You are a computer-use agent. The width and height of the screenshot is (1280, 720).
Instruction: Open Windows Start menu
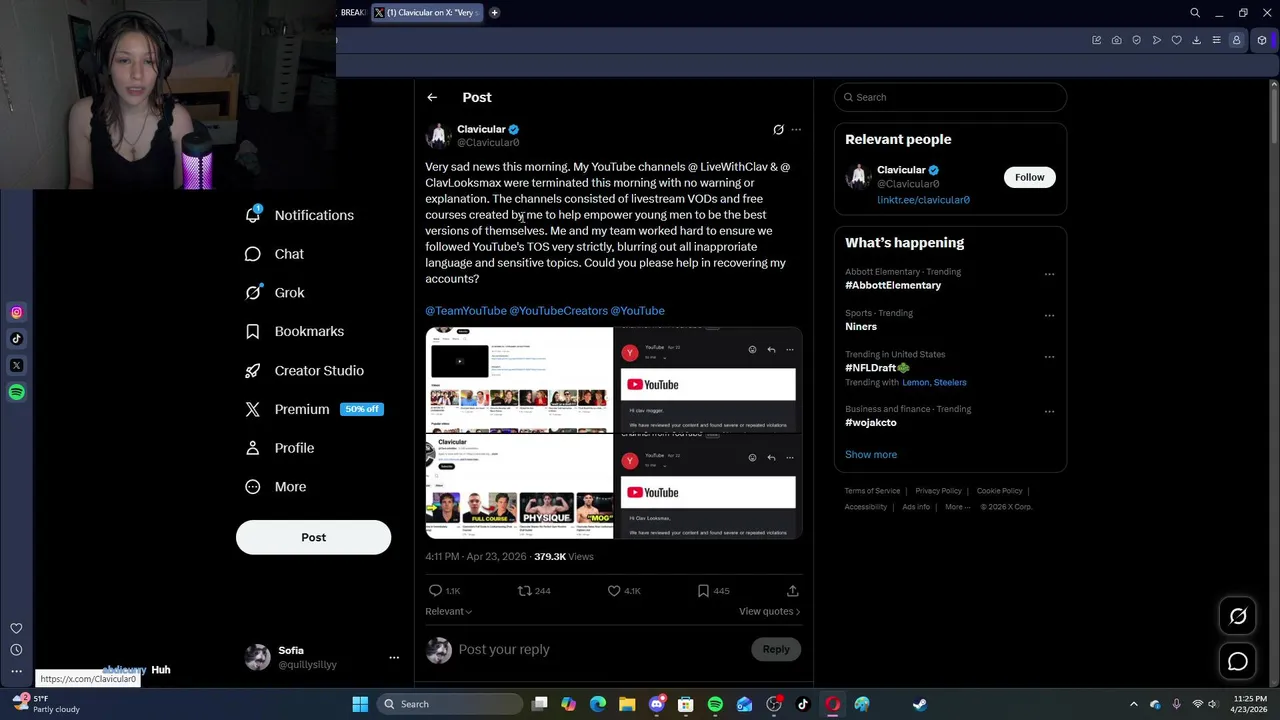[x=360, y=704]
